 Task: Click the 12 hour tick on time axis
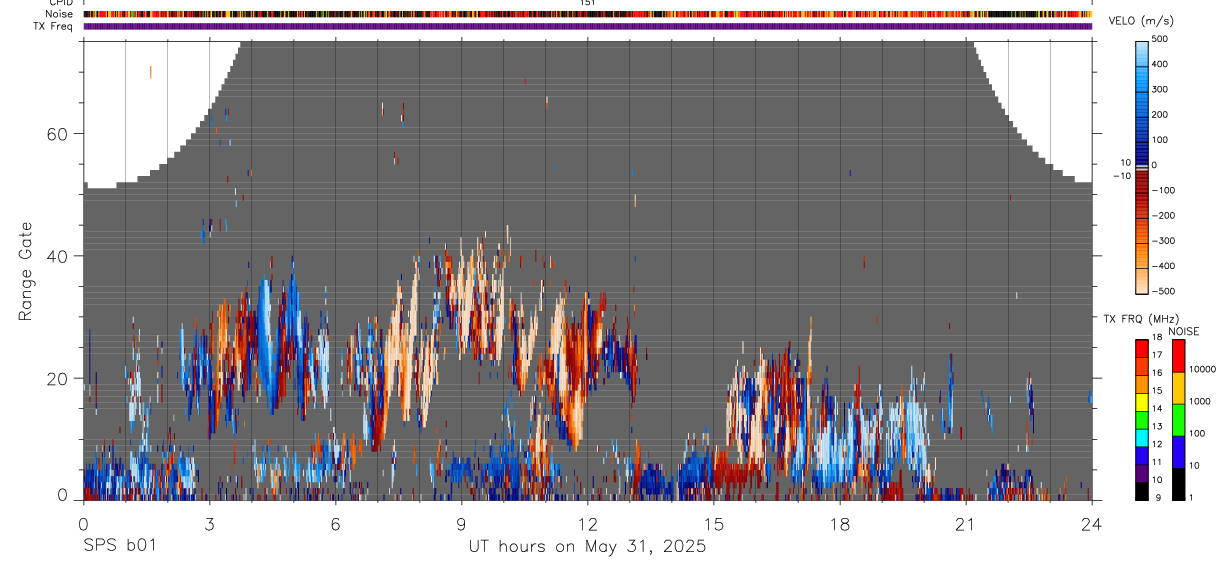click(x=588, y=524)
